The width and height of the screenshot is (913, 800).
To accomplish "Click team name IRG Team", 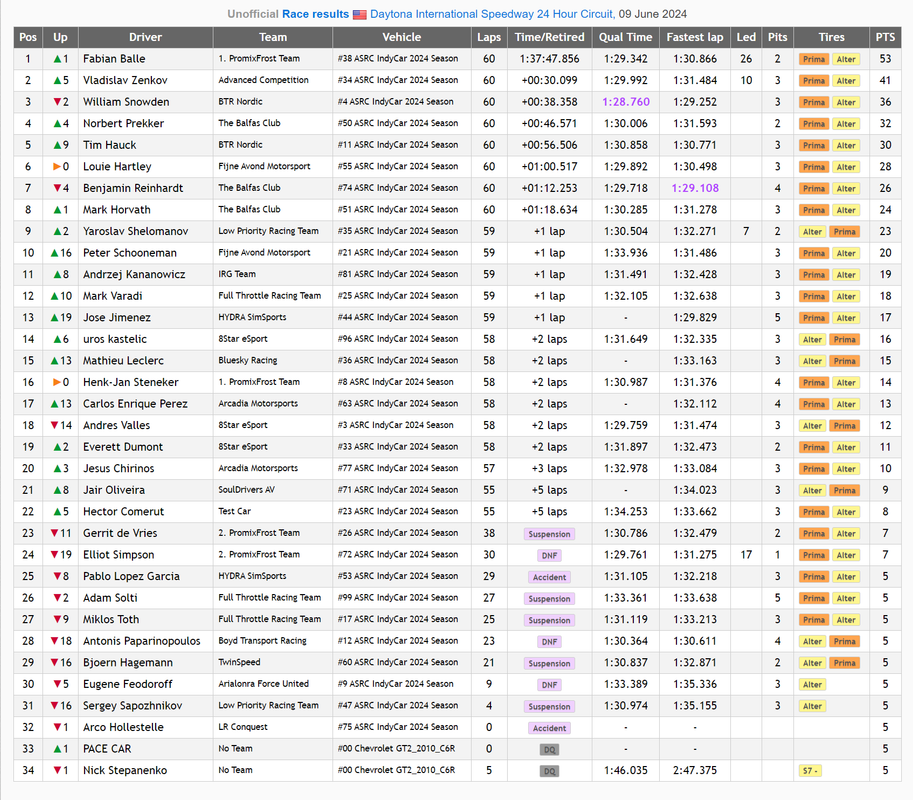I will (x=237, y=274).
